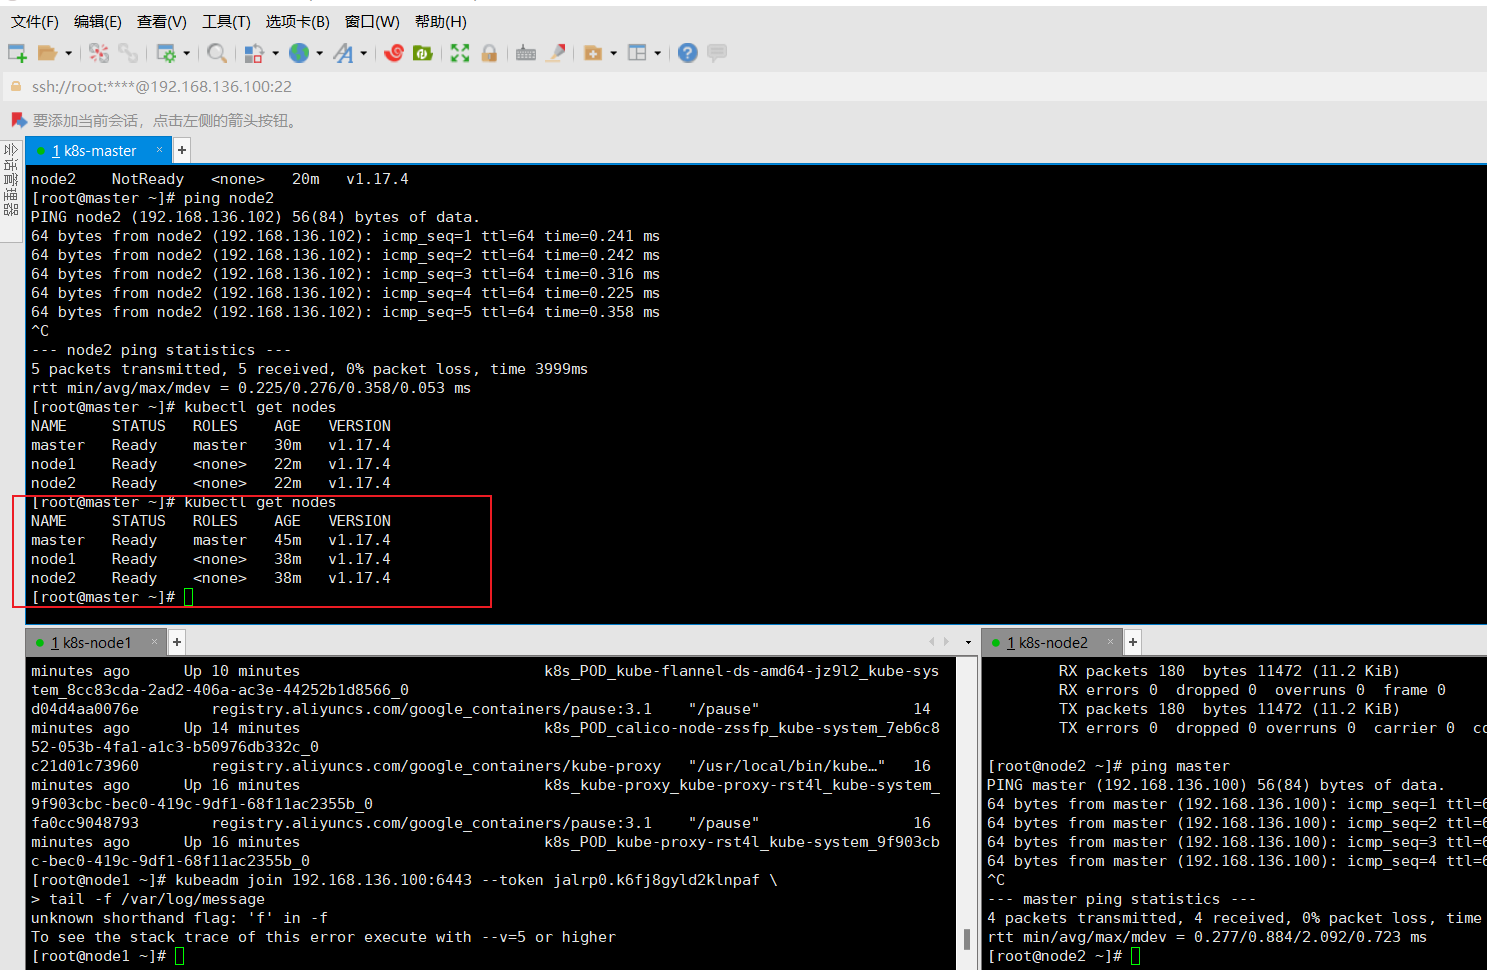Open the 窗口(W) menu
Viewport: 1487px width, 970px height.
[x=372, y=21]
